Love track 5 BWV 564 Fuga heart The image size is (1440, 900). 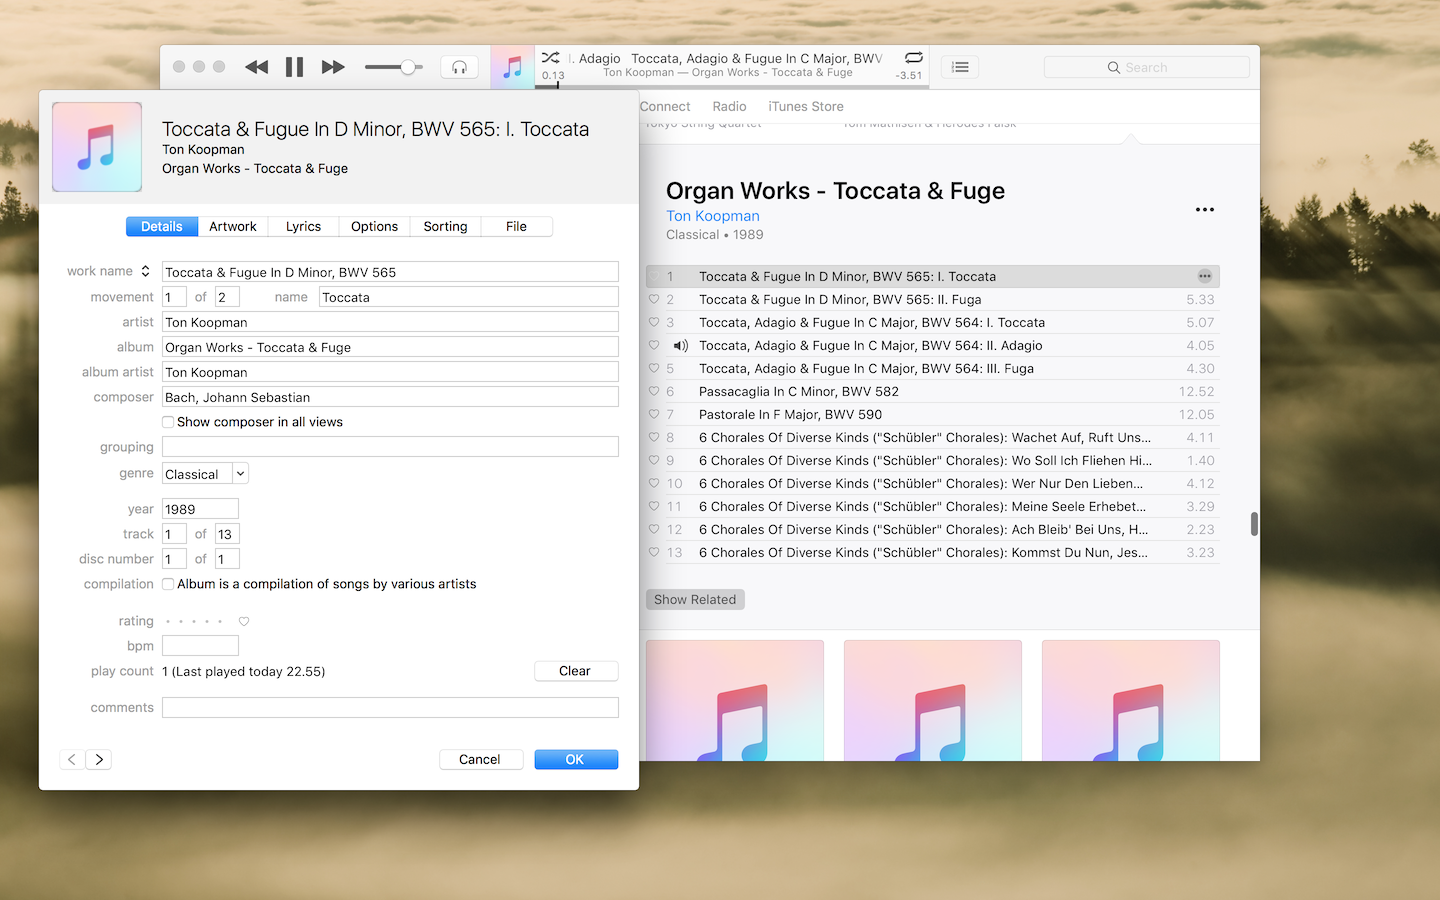click(x=654, y=368)
